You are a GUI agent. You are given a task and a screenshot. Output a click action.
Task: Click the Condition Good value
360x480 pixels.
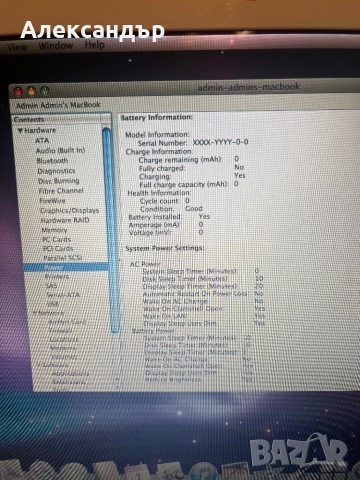[x=194, y=209]
